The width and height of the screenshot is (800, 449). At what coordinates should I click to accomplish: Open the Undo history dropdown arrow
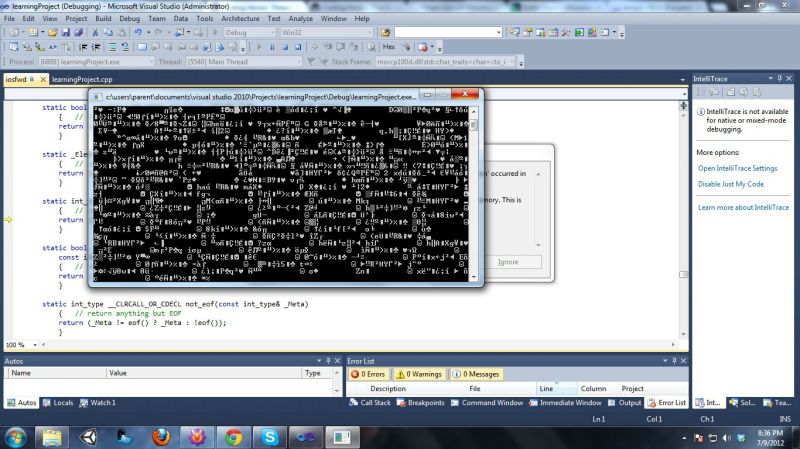(x=148, y=32)
